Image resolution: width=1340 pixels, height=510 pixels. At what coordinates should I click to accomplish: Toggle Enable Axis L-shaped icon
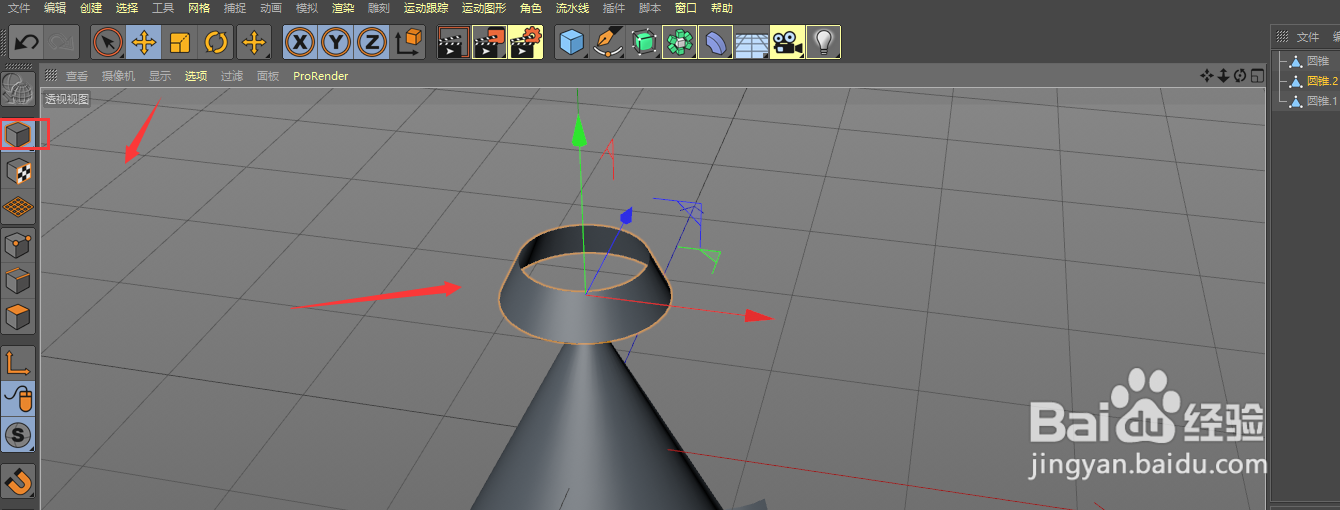click(18, 362)
